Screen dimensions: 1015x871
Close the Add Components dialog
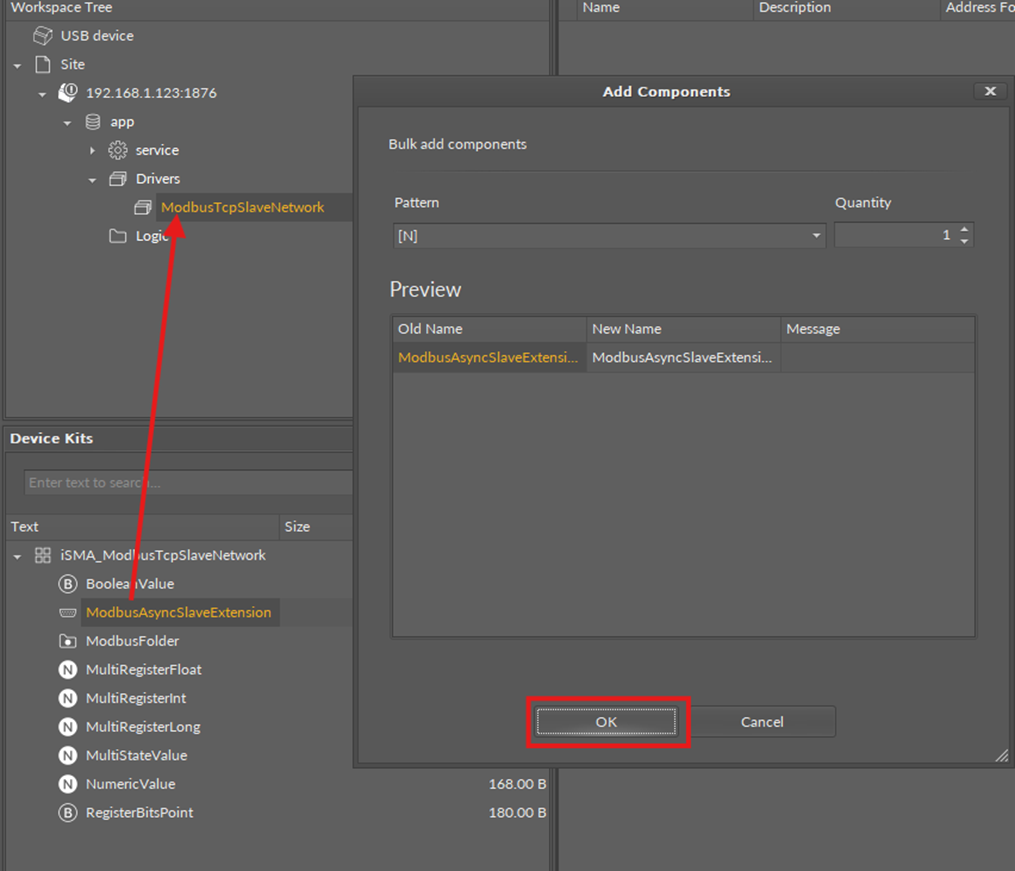point(990,91)
